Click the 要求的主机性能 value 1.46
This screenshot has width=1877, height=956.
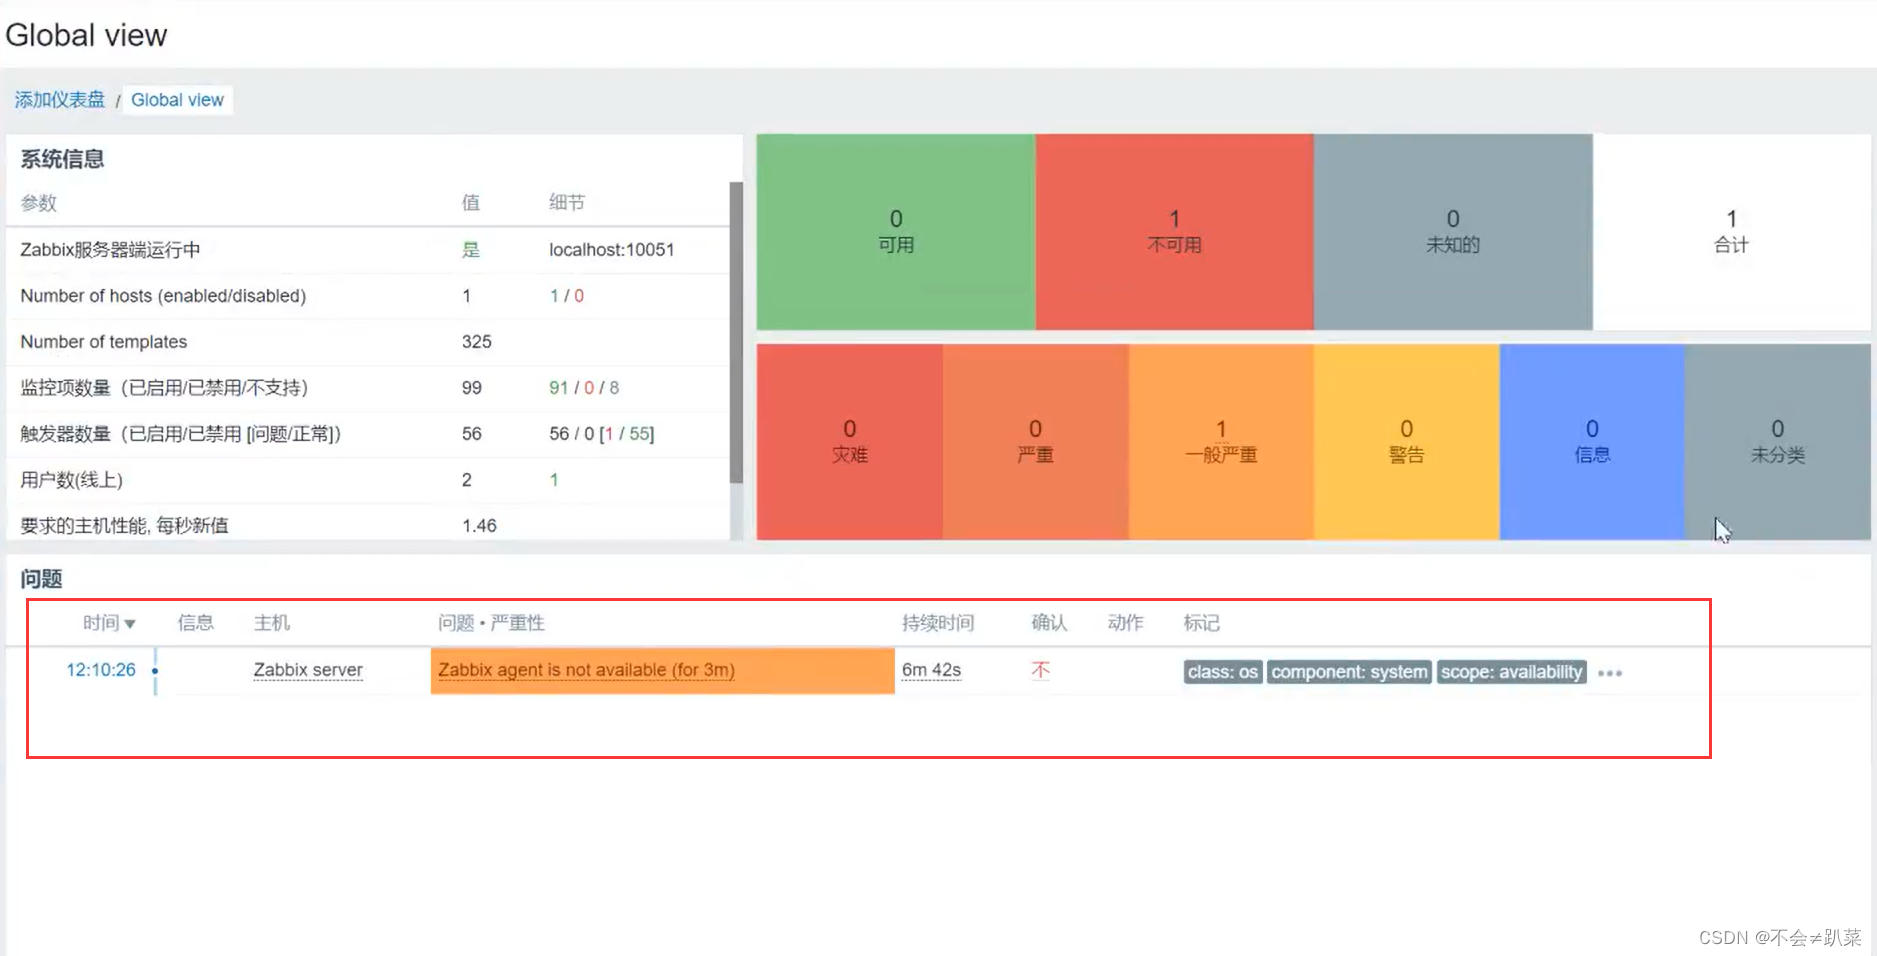[x=479, y=526]
